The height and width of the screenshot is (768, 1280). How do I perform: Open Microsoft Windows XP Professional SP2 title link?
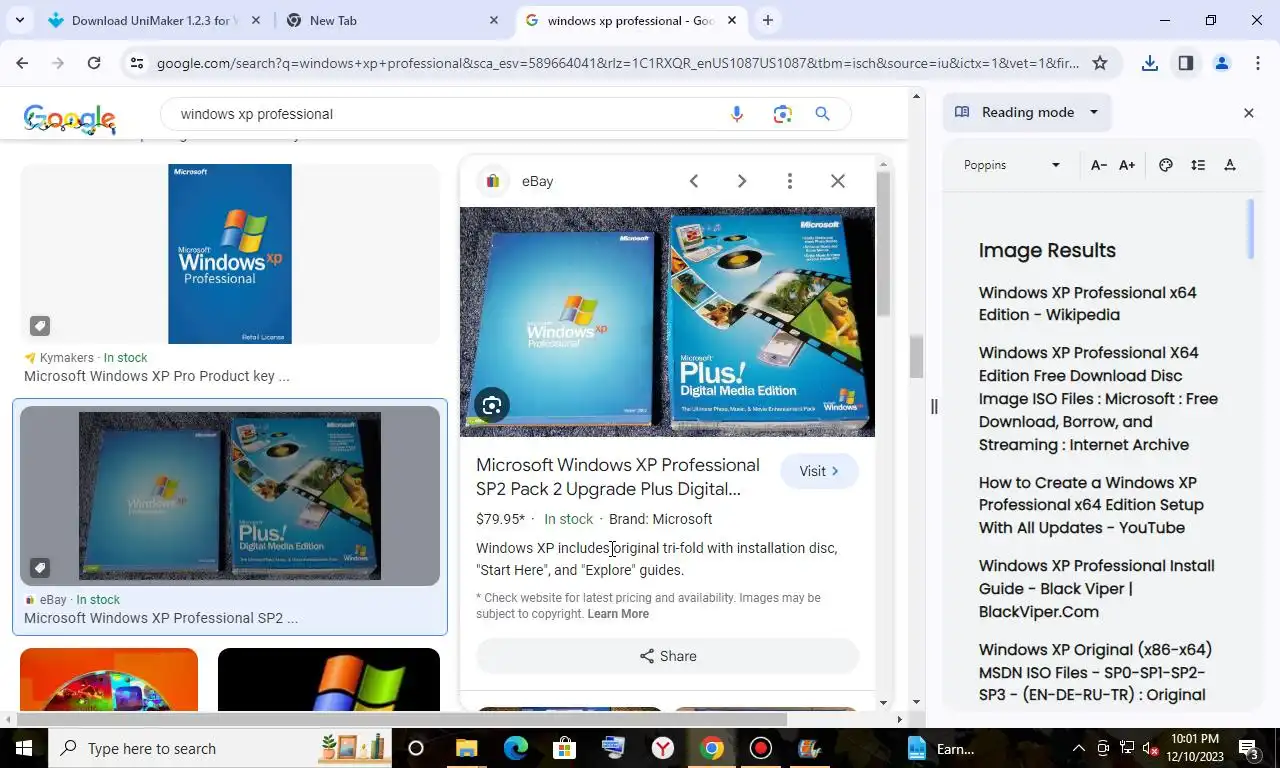[x=618, y=477]
